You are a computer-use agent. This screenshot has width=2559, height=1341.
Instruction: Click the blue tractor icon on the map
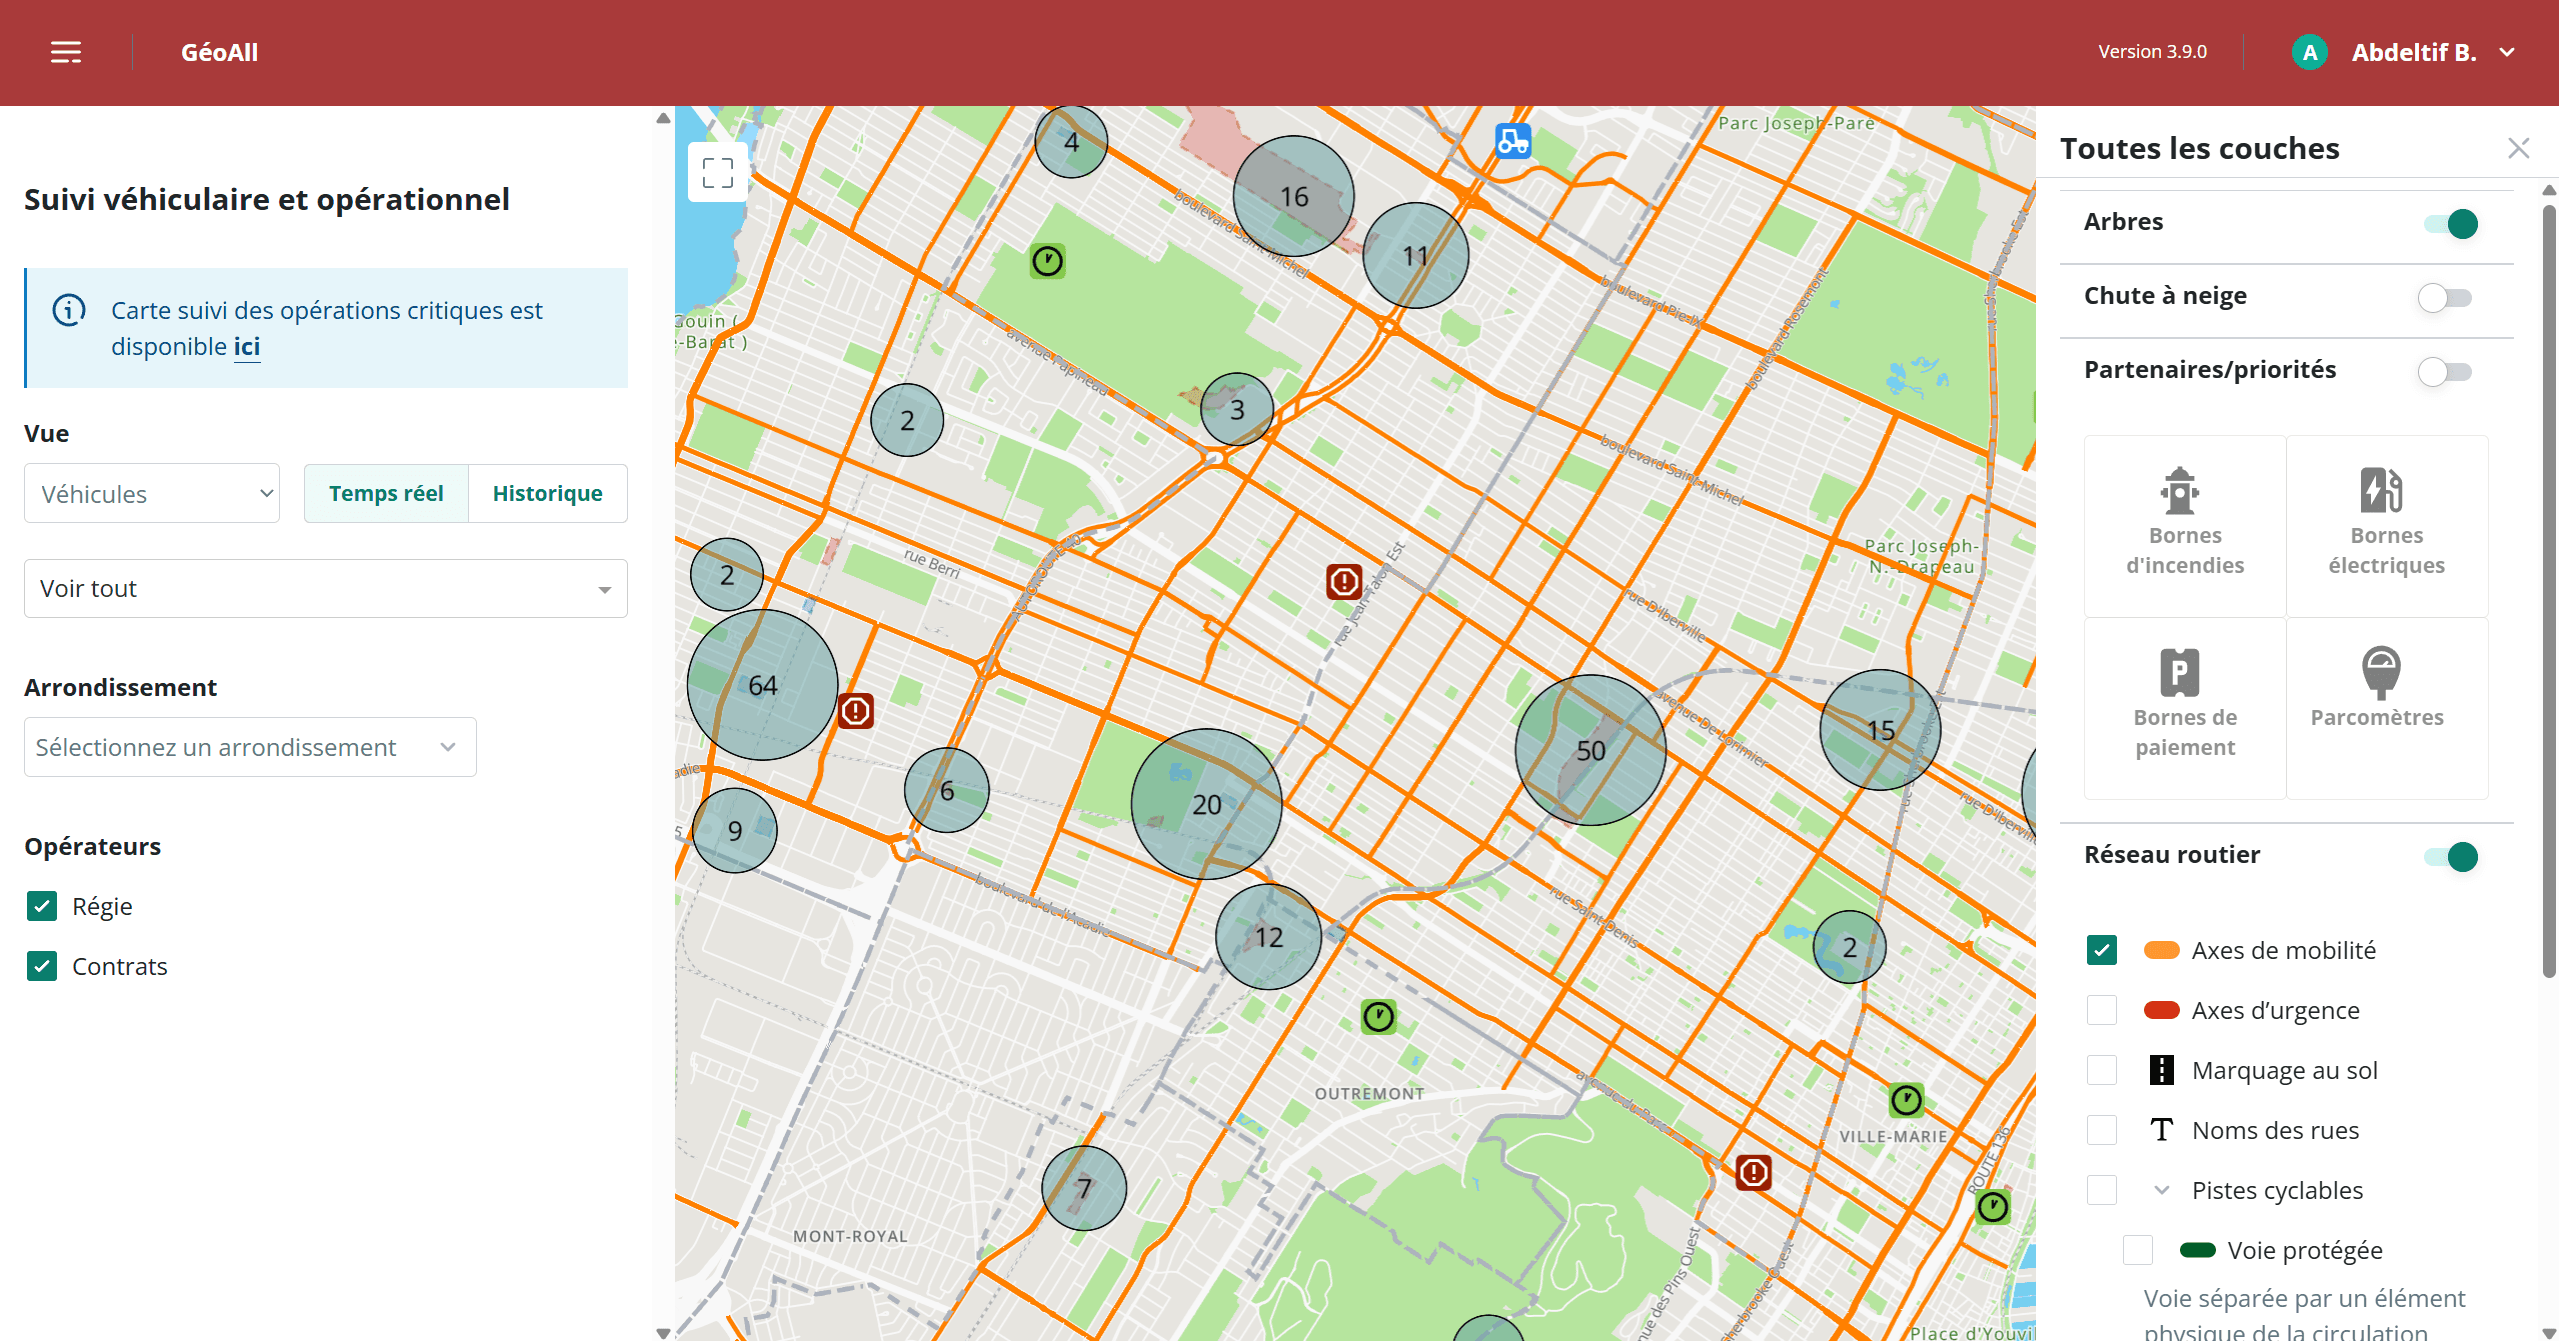pyautogui.click(x=1512, y=142)
